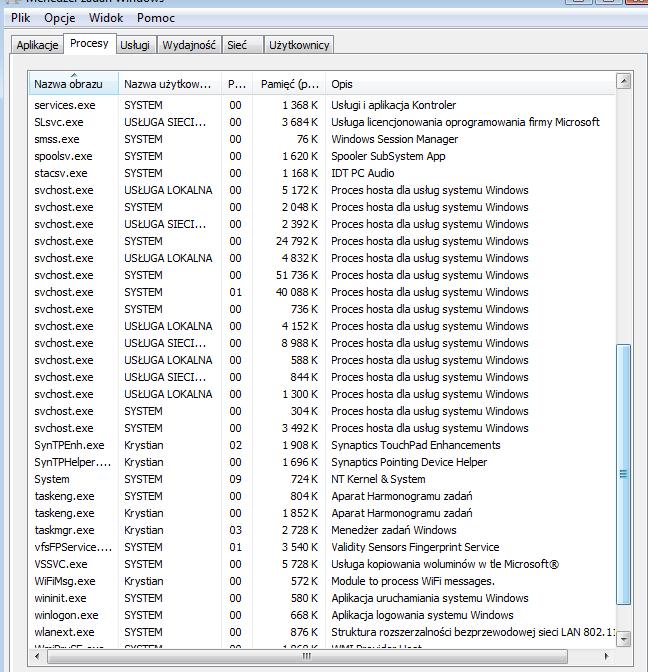Sort by Pamięć column header

click(x=289, y=84)
